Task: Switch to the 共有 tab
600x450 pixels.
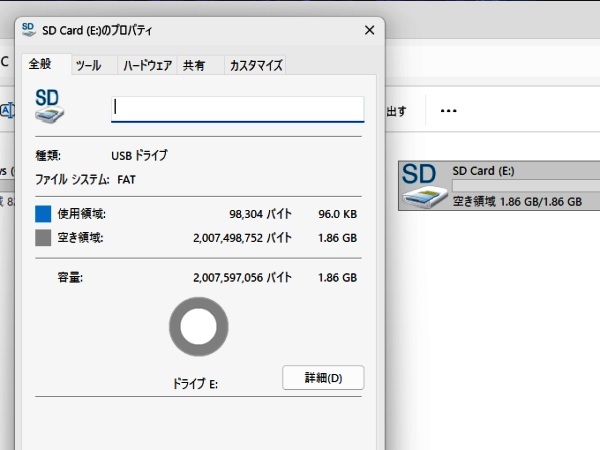Action: pyautogui.click(x=200, y=65)
